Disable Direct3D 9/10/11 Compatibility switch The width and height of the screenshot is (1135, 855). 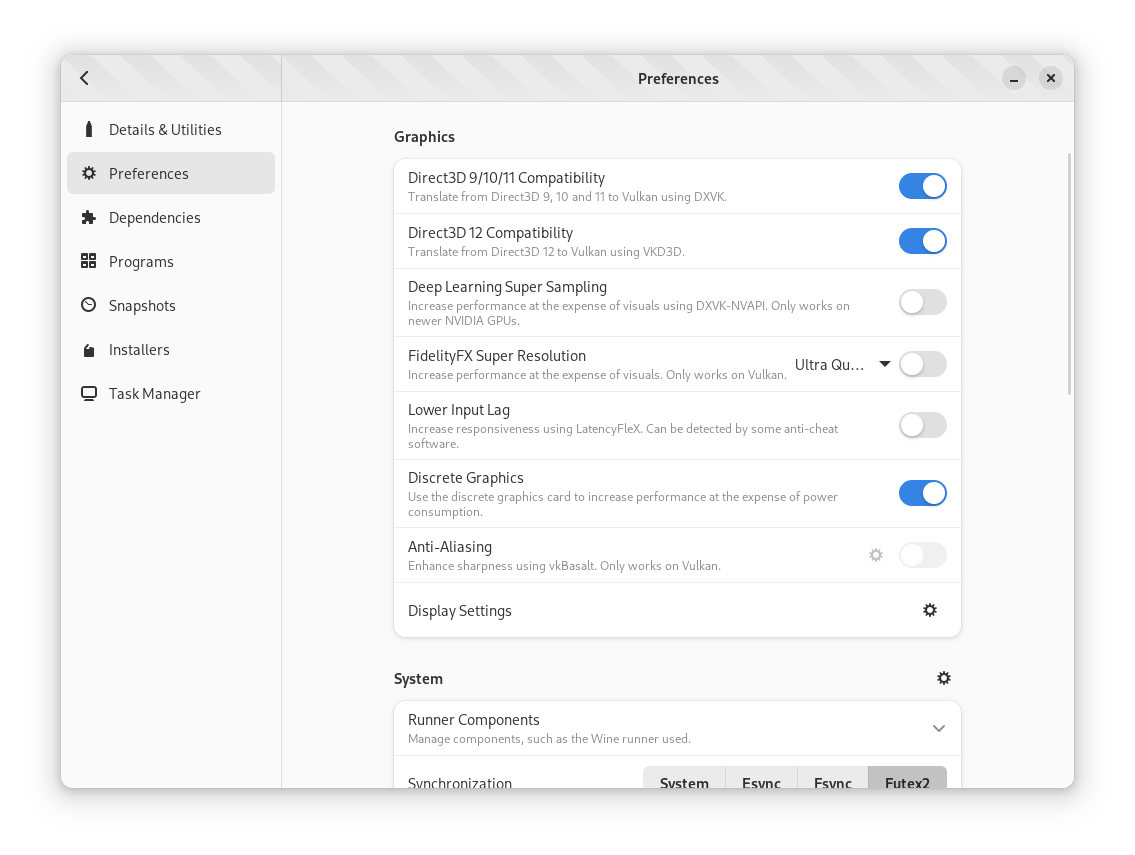[922, 186]
